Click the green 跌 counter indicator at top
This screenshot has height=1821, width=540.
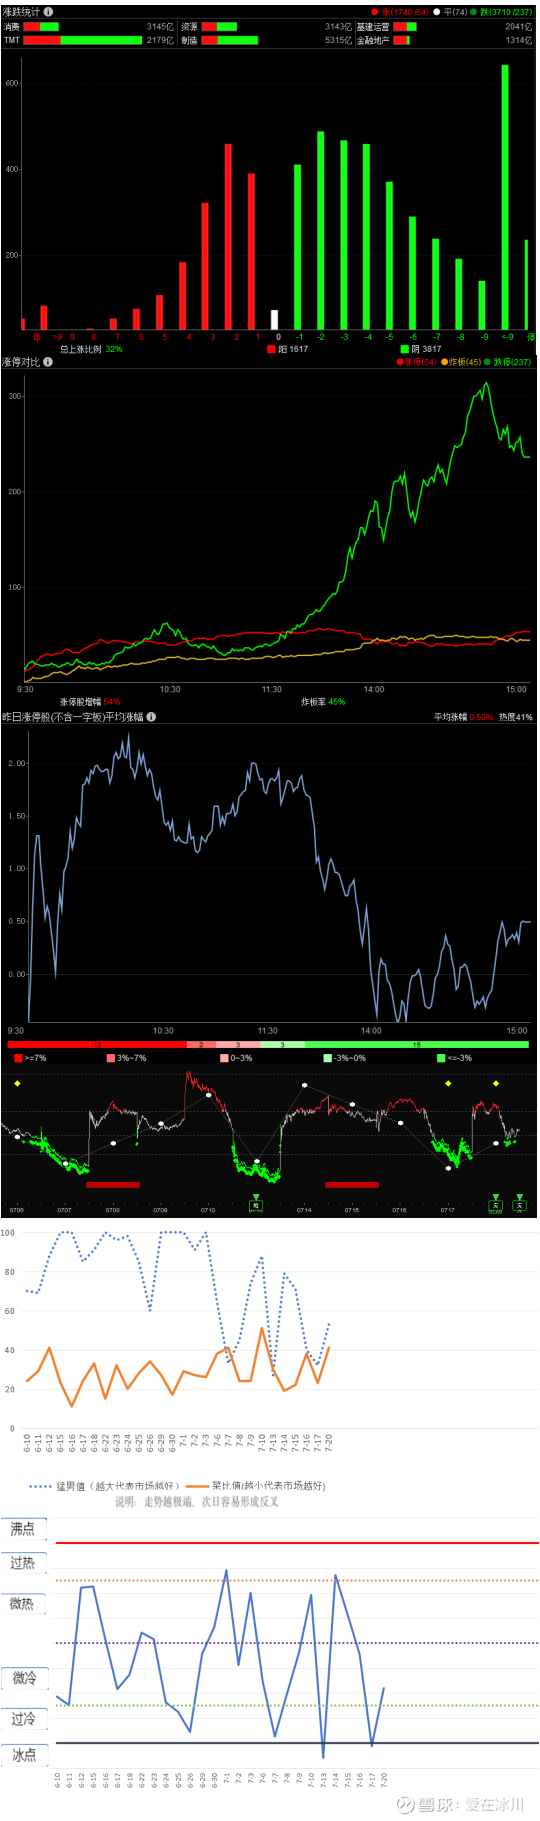[x=502, y=12]
